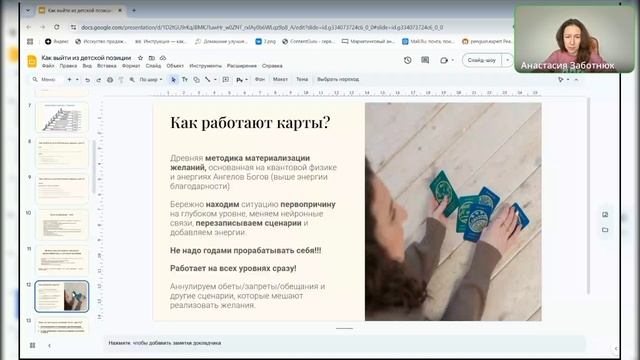
Task: Star the presentation with the star icon
Action: (x=140, y=58)
